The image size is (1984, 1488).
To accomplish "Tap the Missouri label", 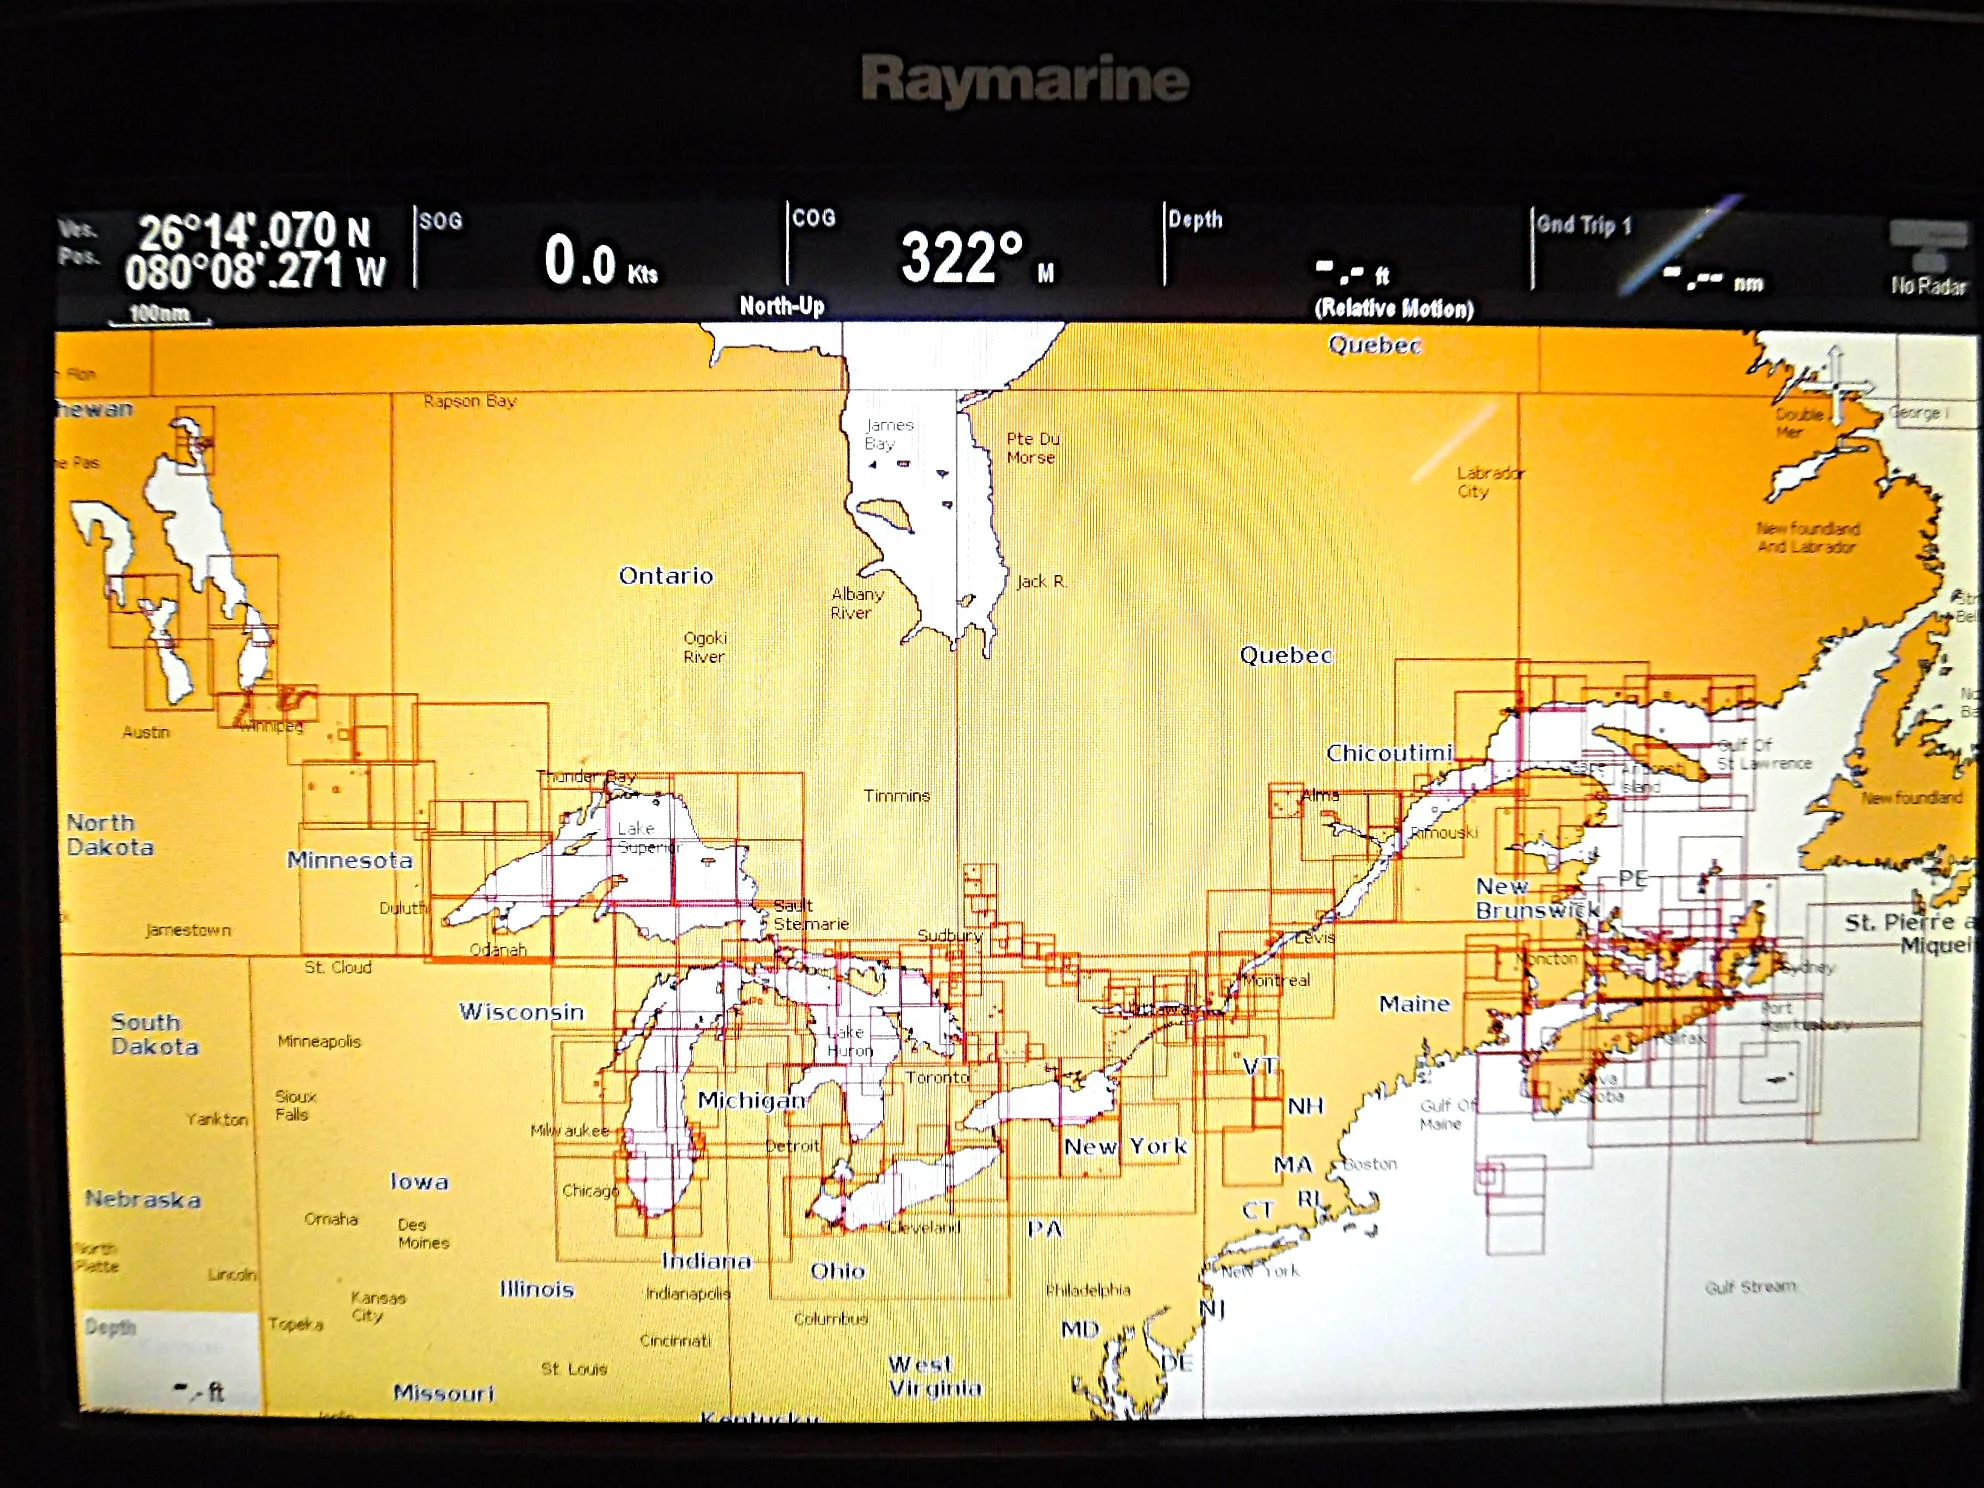I will coord(444,1393).
